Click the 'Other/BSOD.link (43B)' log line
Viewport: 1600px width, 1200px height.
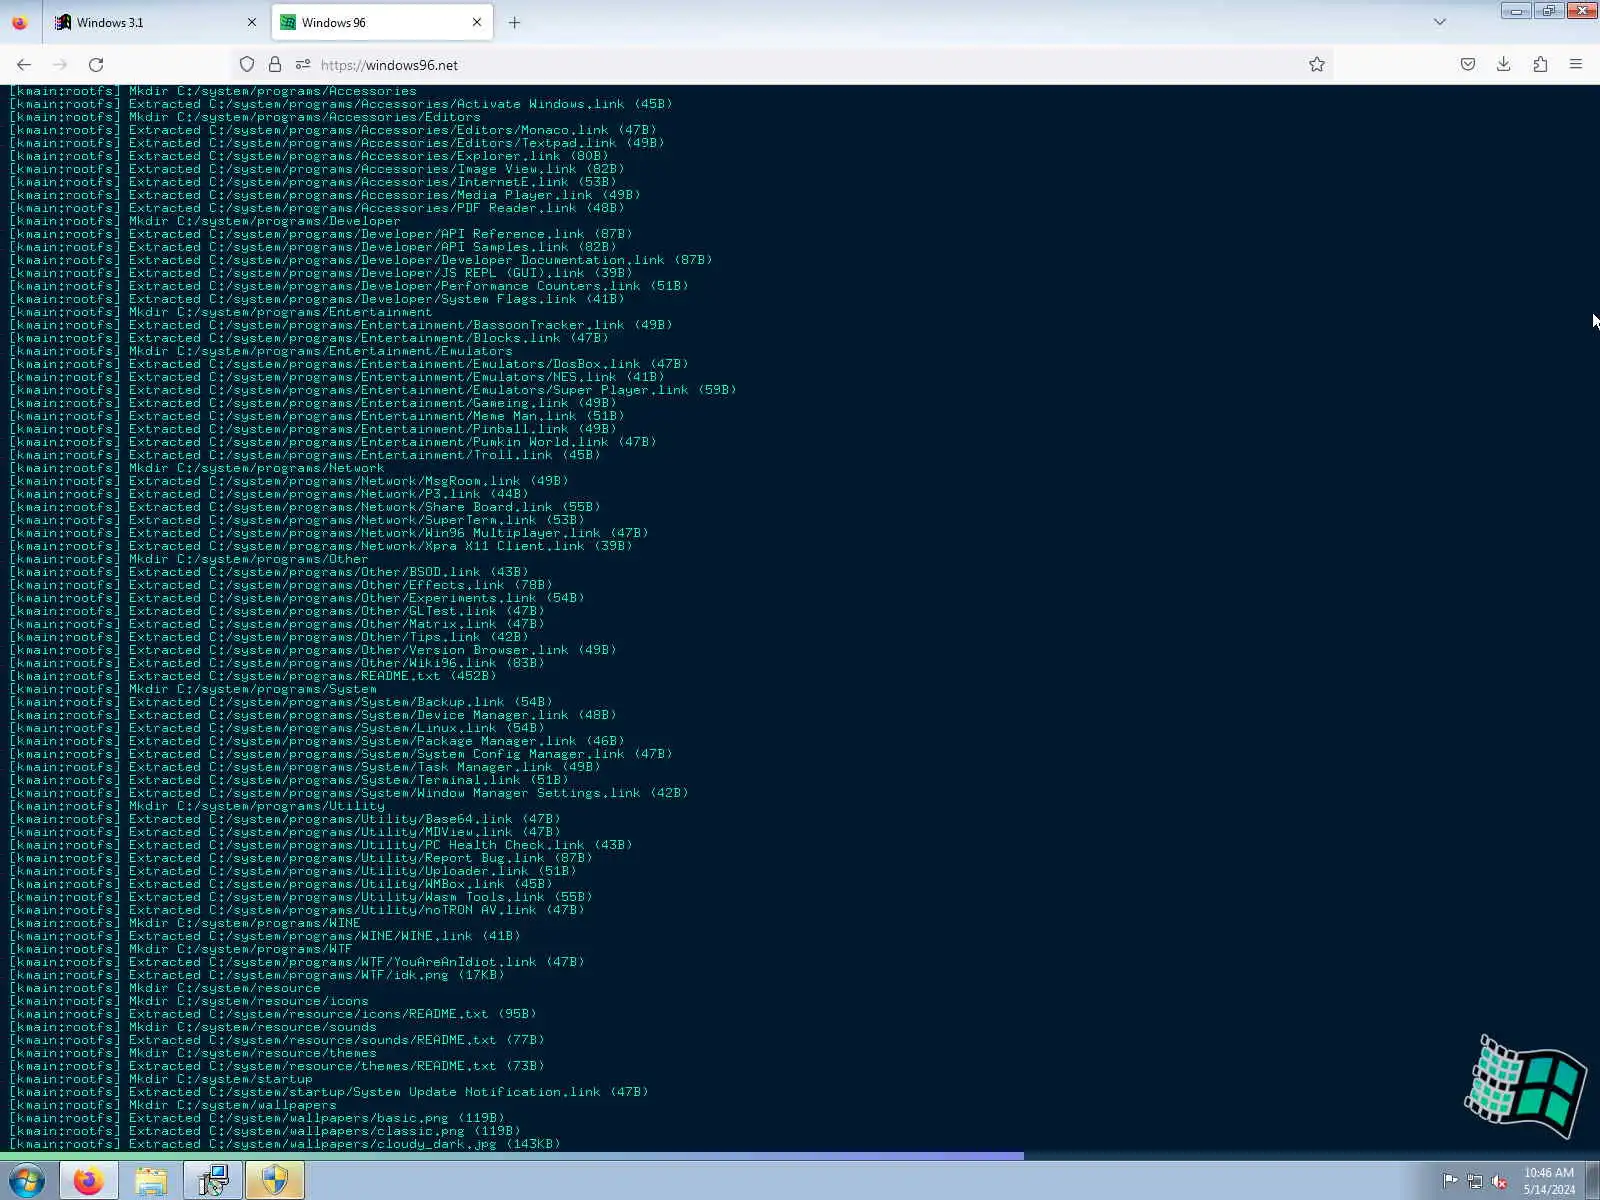[x=269, y=572]
